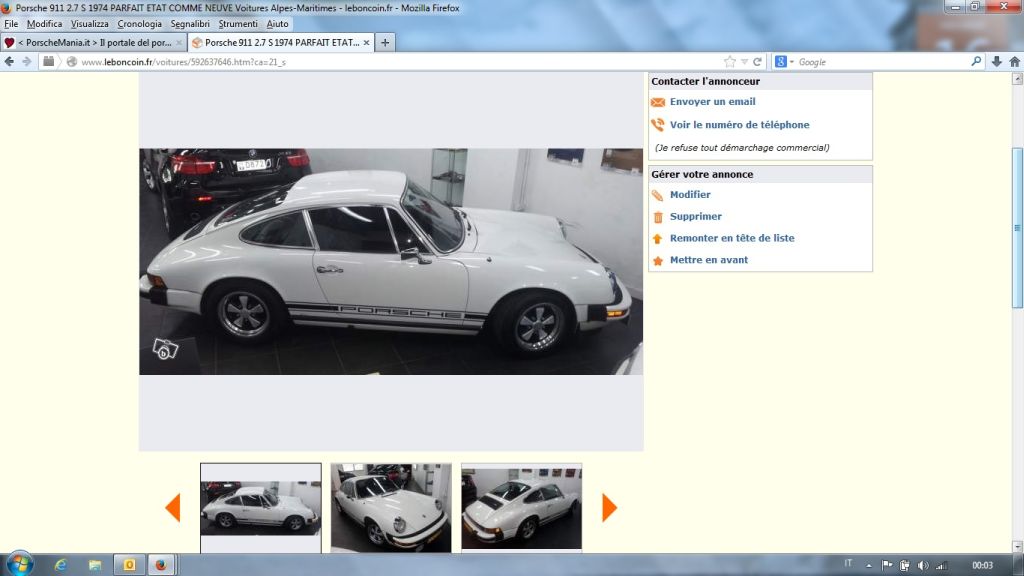Close the Porsche 911 2.7 S 1974 tab
This screenshot has height=576, width=1024.
click(366, 42)
